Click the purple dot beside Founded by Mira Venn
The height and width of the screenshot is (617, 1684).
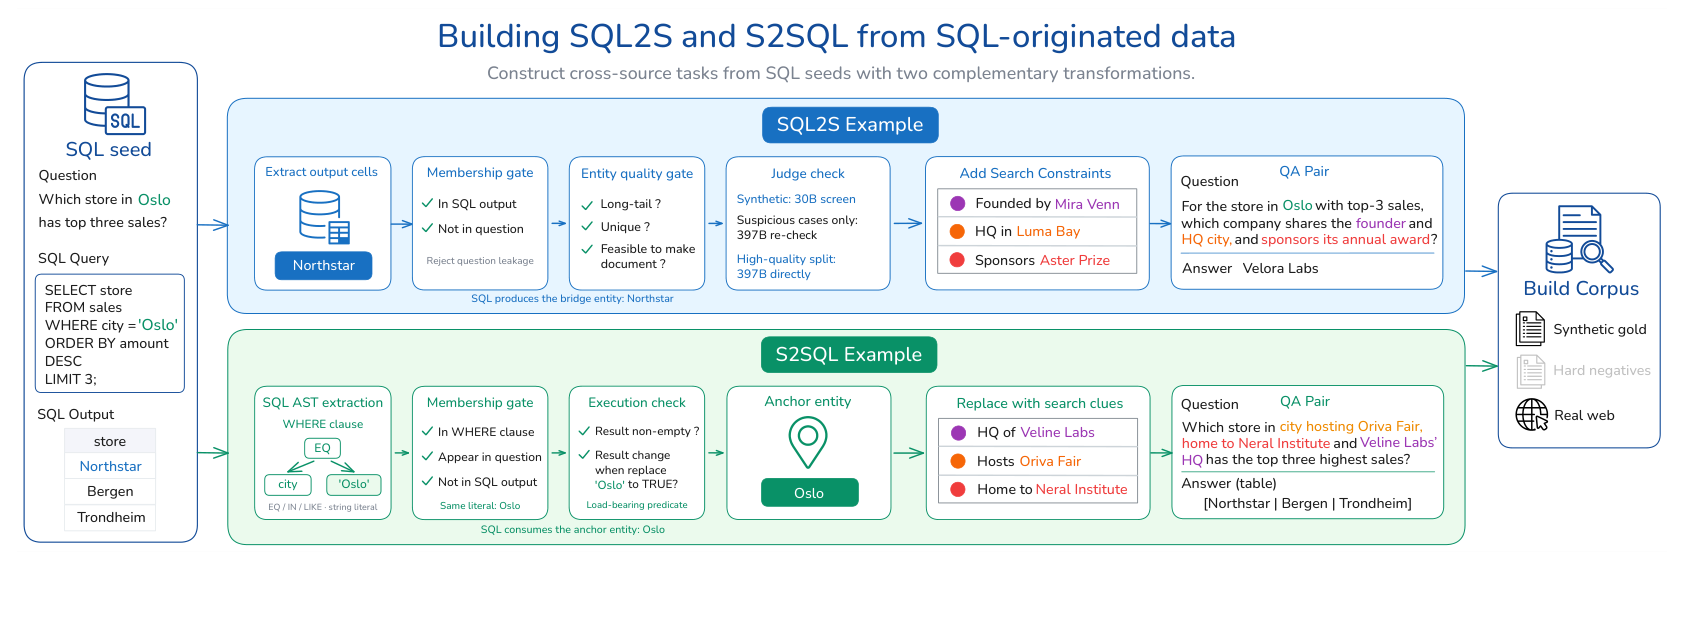point(957,203)
